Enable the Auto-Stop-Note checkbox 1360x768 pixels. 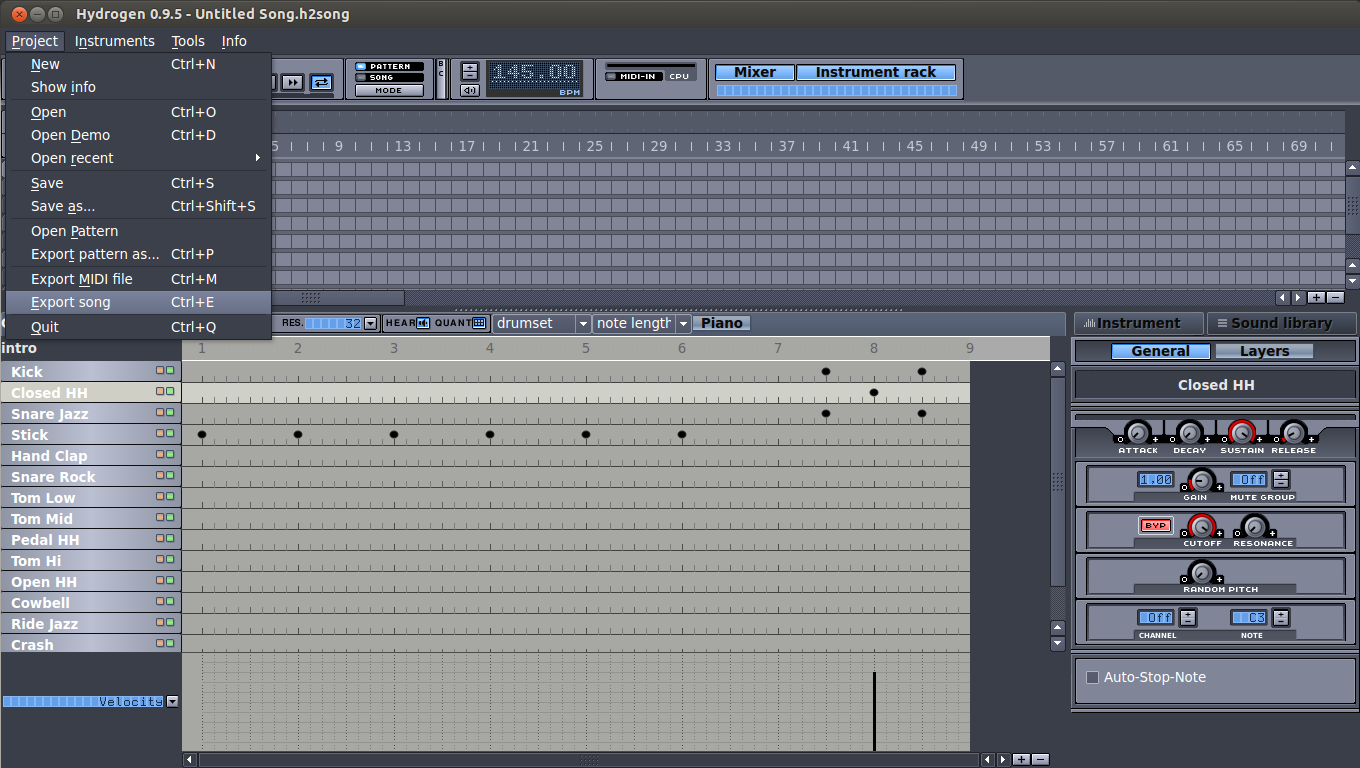tap(1093, 677)
